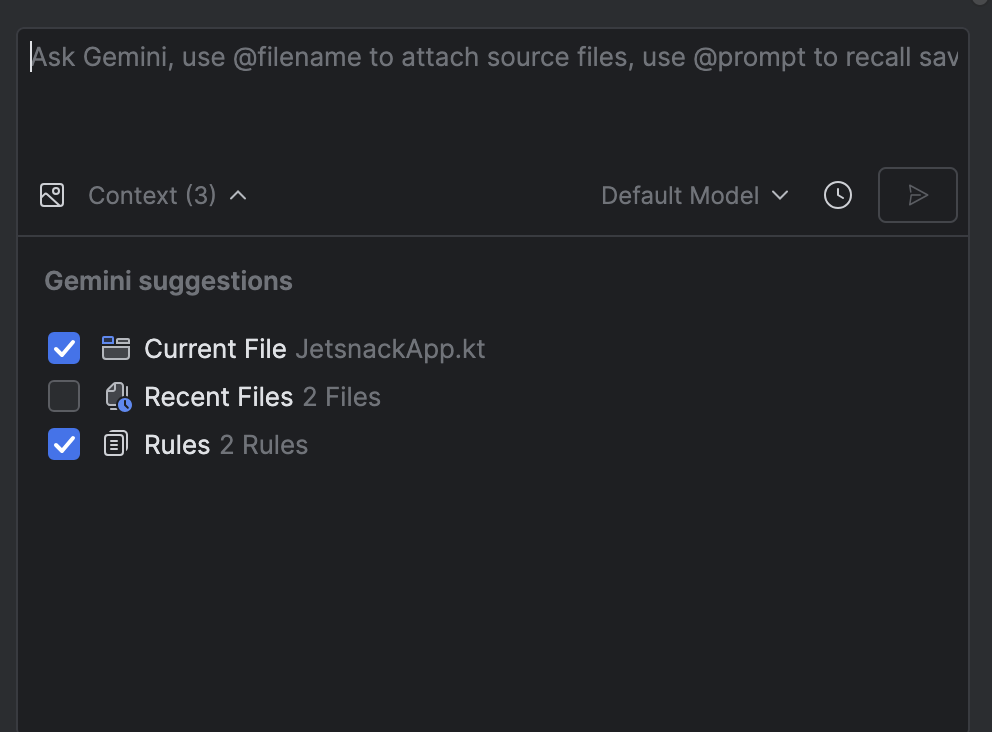This screenshot has height=732, width=992.
Task: Click the chevron beside Default Model
Action: (x=781, y=196)
